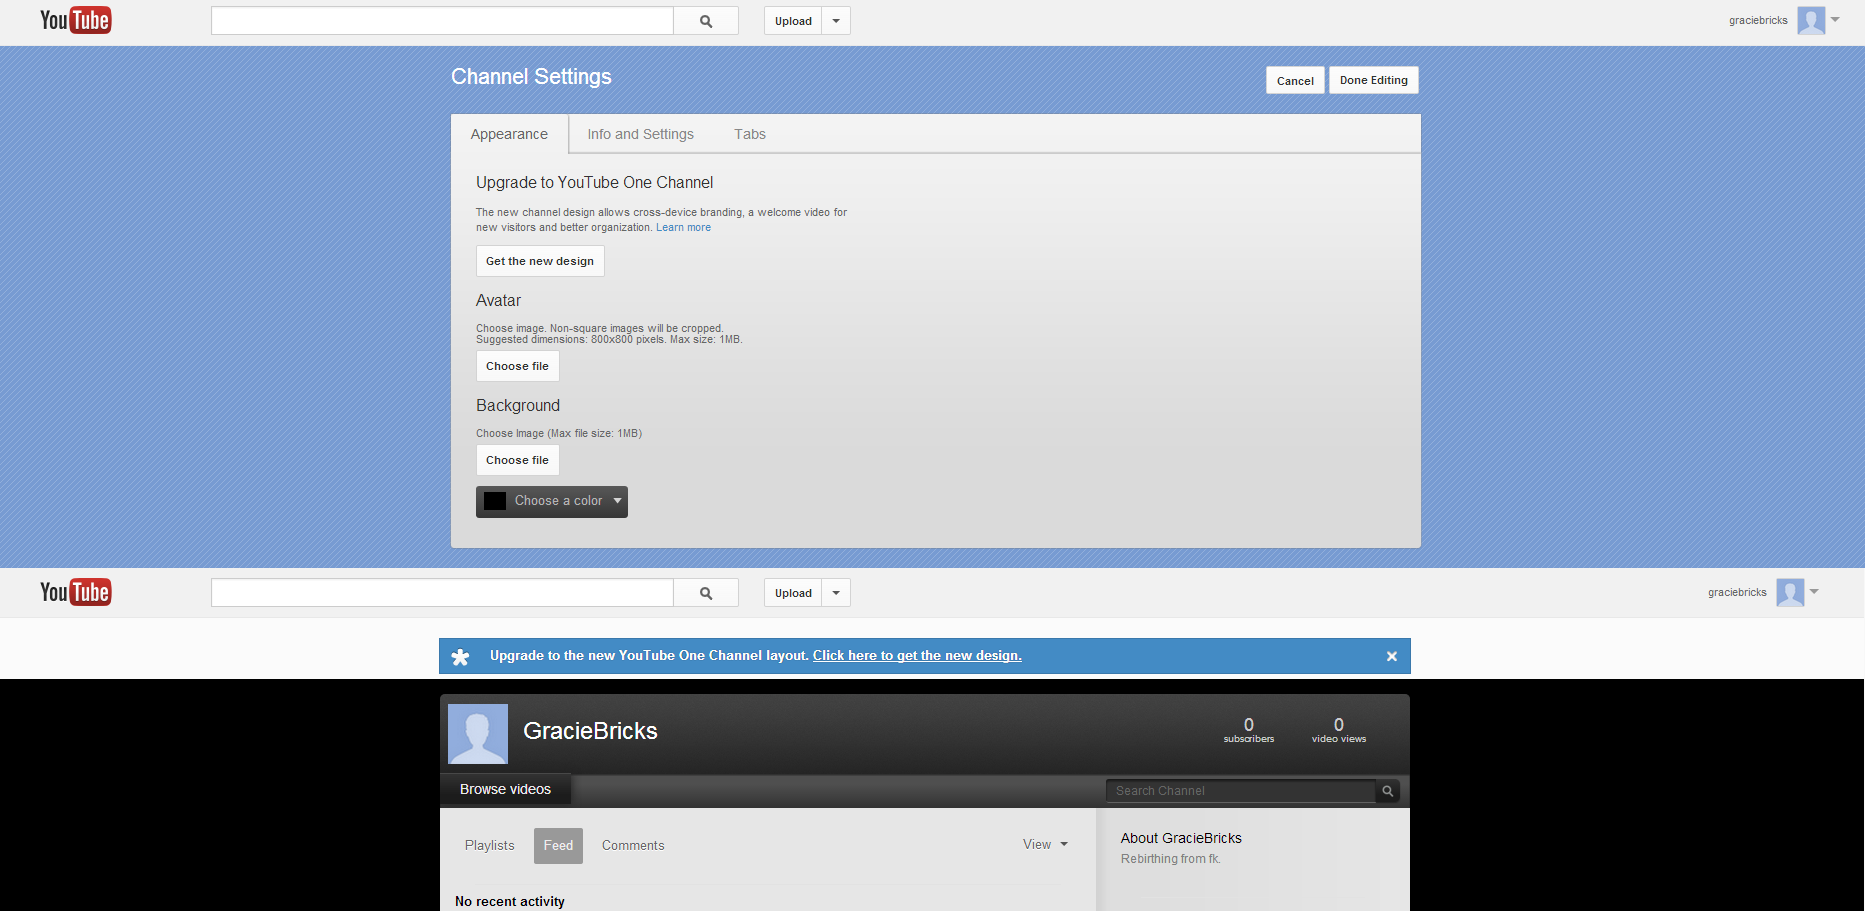Focus the lower header search field
1865x911 pixels.
[x=442, y=593]
